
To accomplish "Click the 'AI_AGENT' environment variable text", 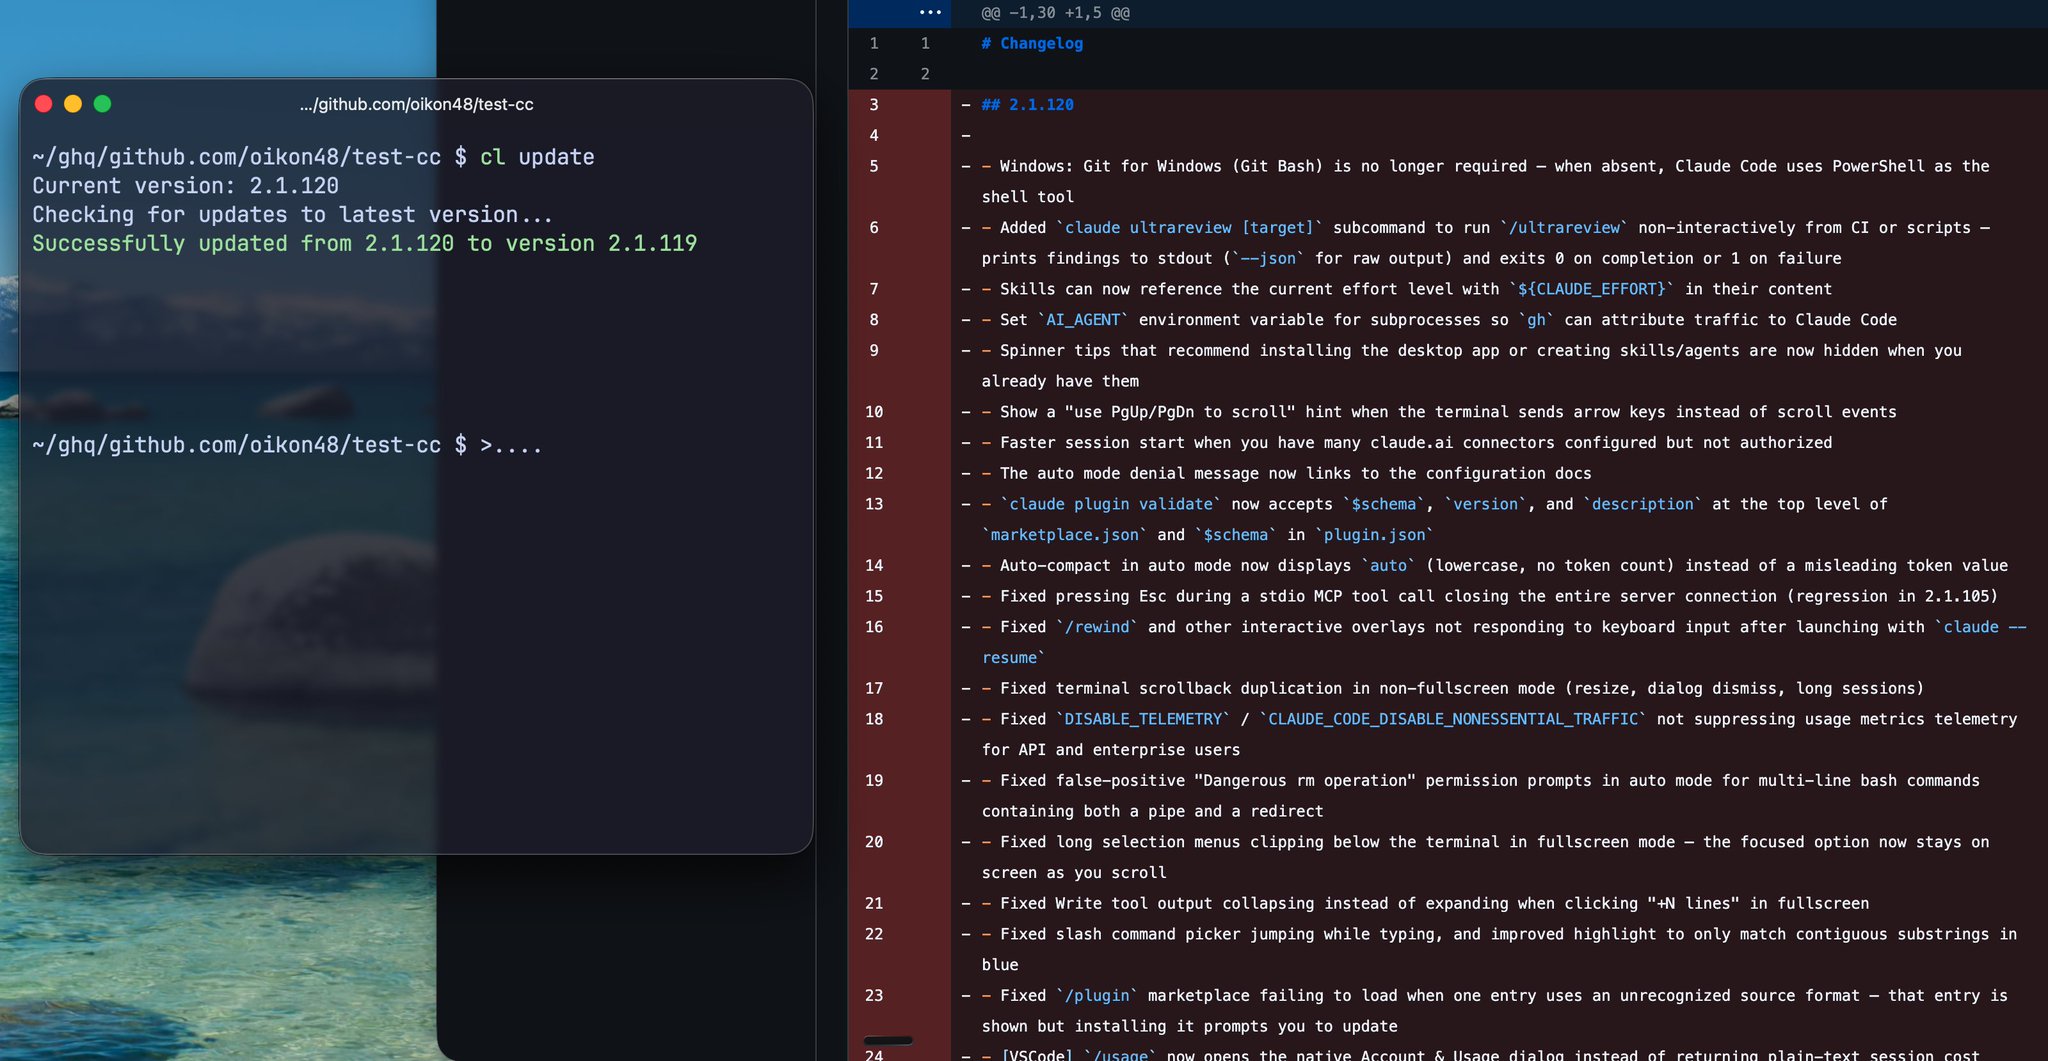I will [1083, 320].
